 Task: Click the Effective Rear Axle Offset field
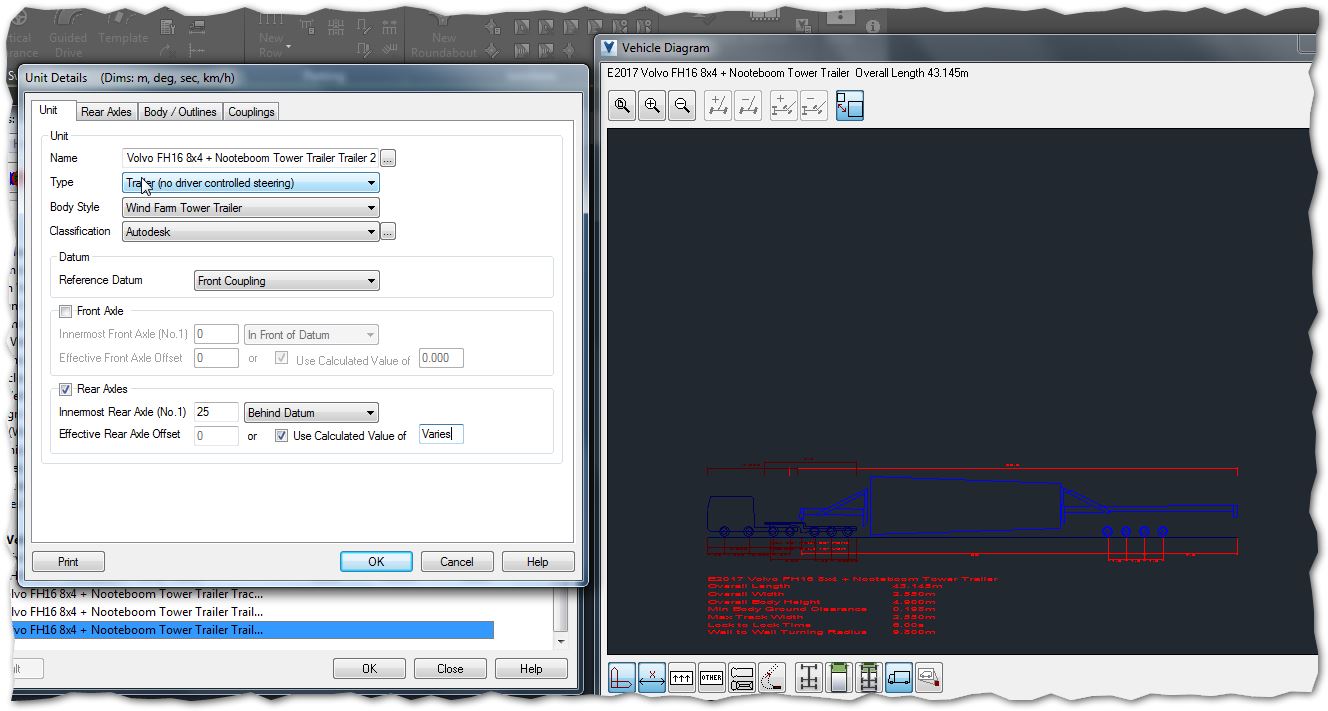click(x=216, y=436)
